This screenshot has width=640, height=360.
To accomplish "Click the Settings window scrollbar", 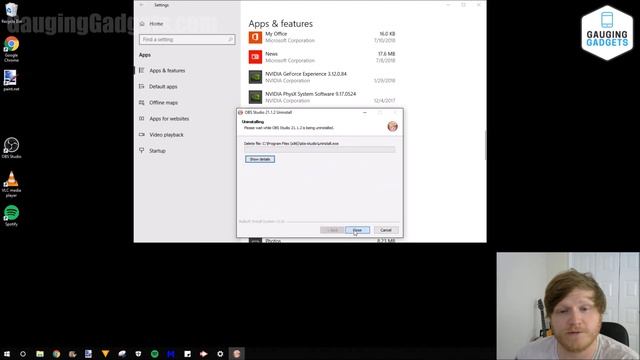I will click(x=485, y=145).
